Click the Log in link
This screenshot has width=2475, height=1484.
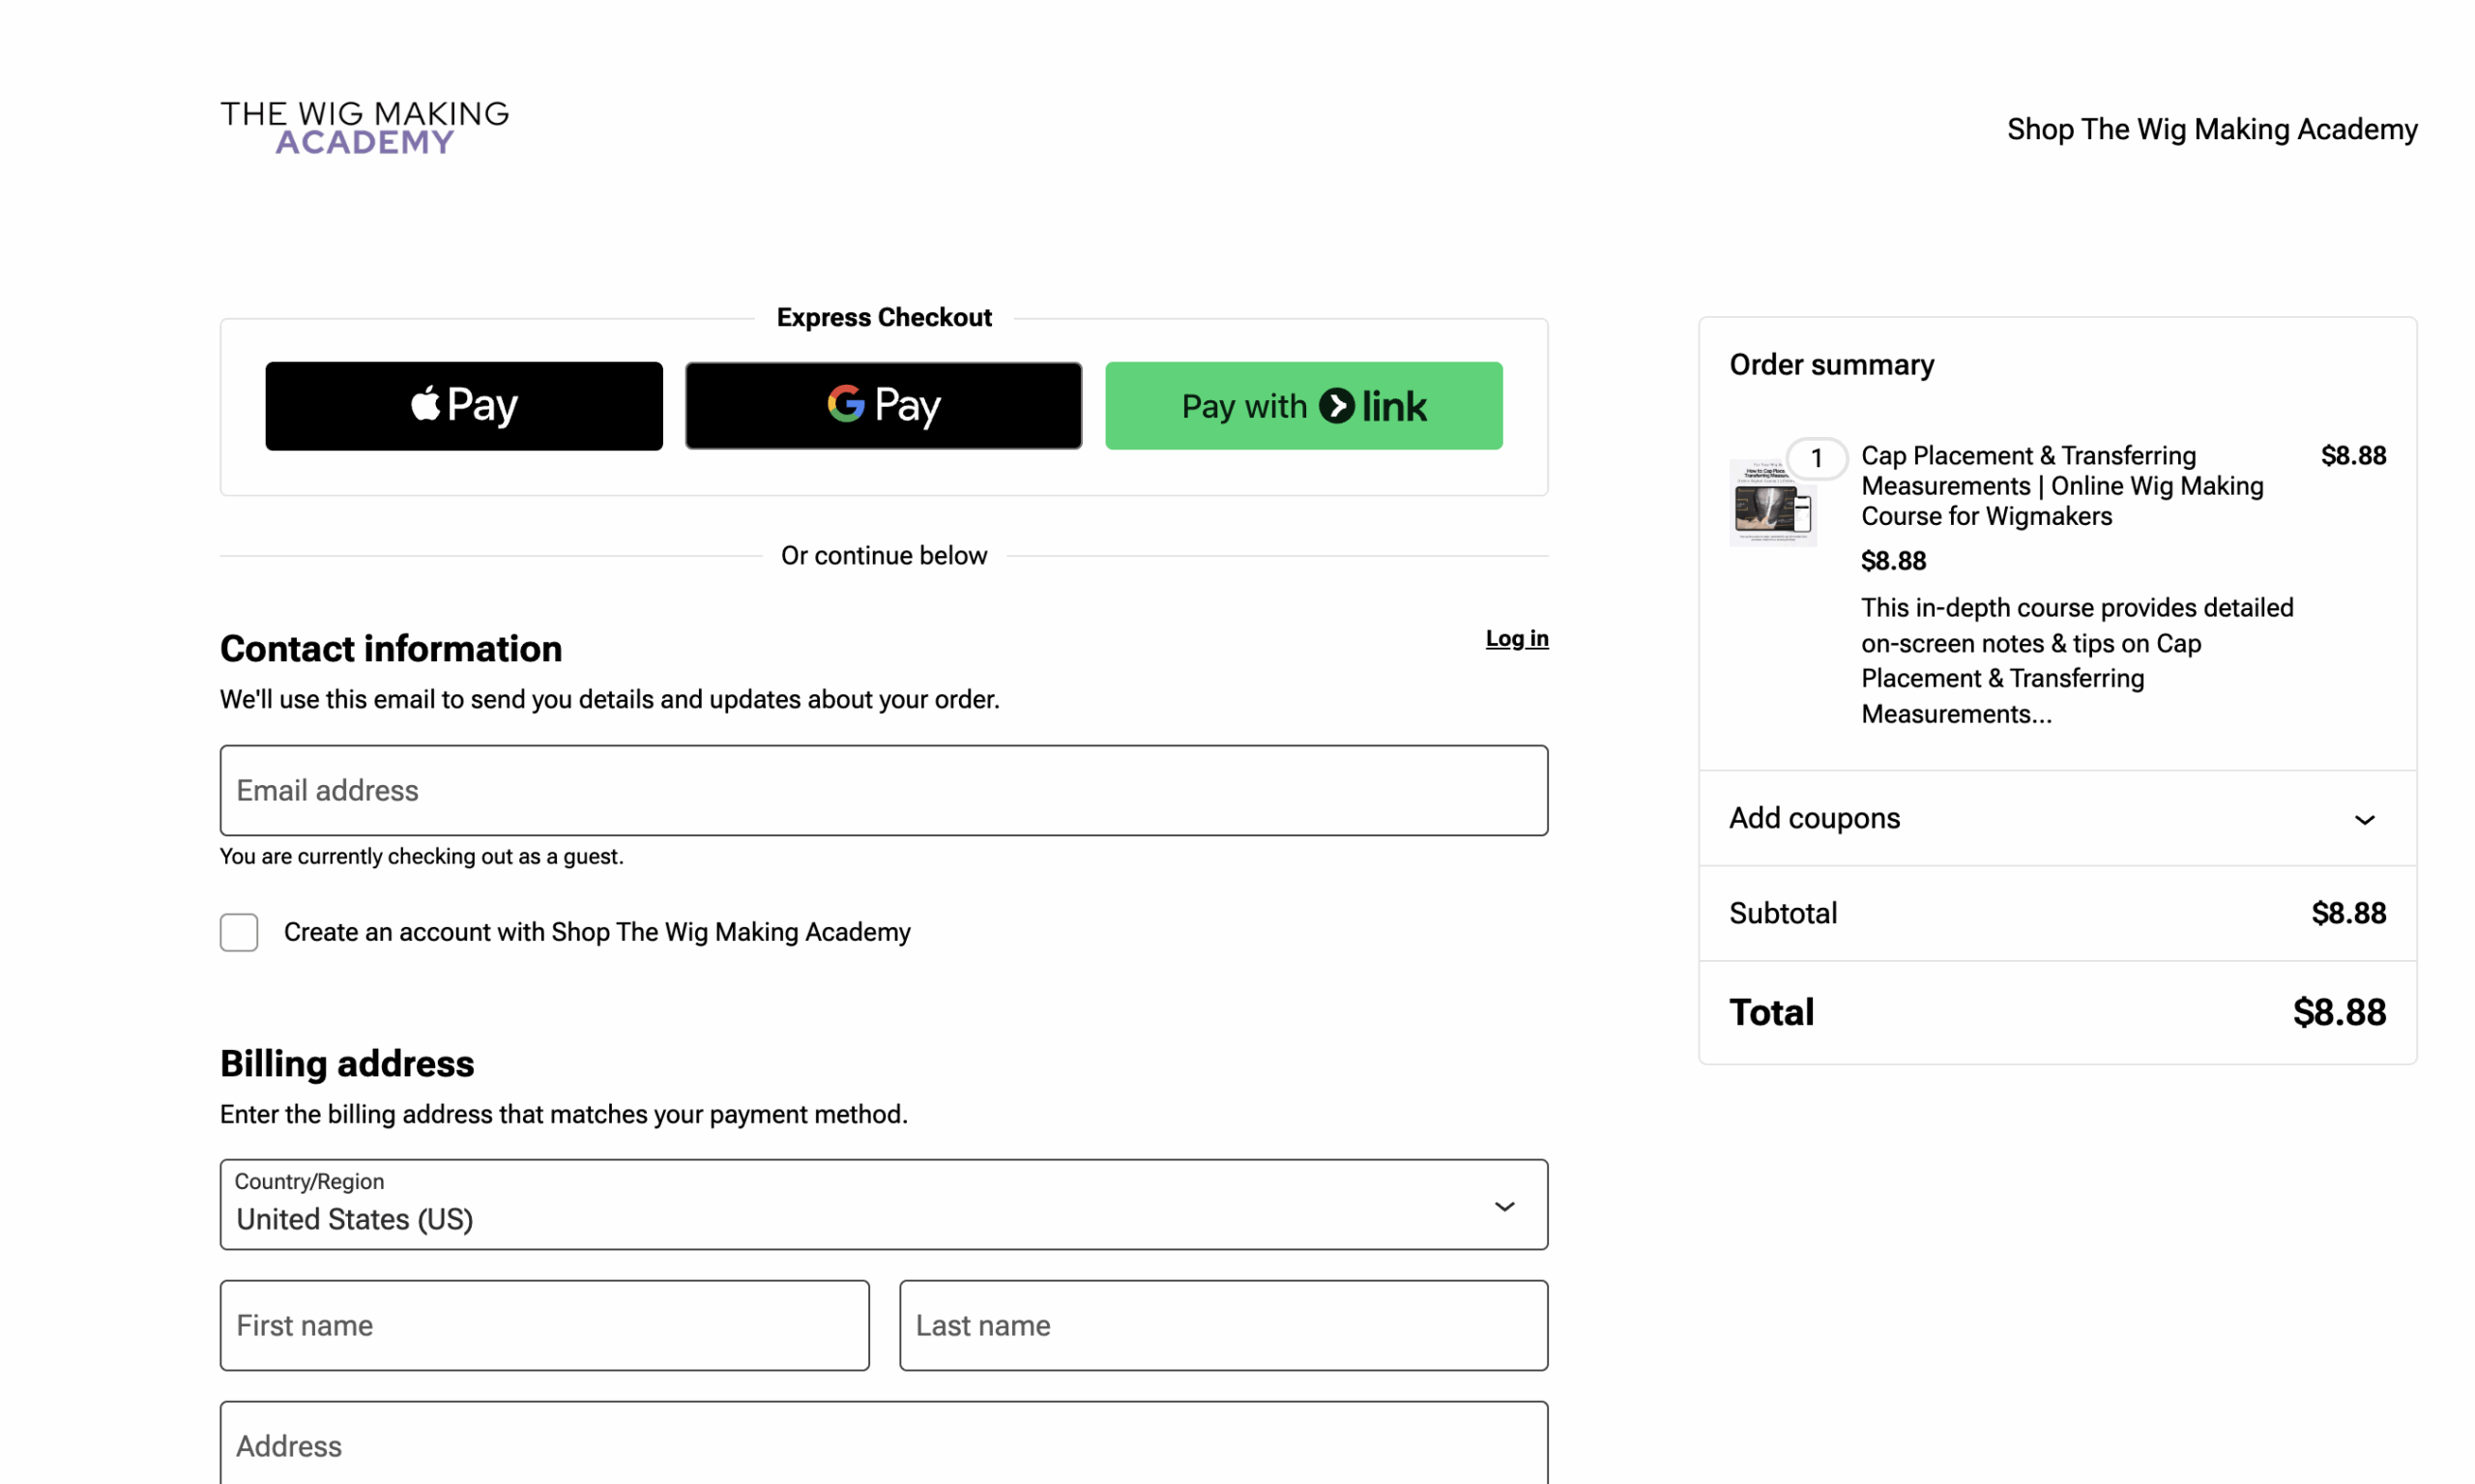point(1516,638)
